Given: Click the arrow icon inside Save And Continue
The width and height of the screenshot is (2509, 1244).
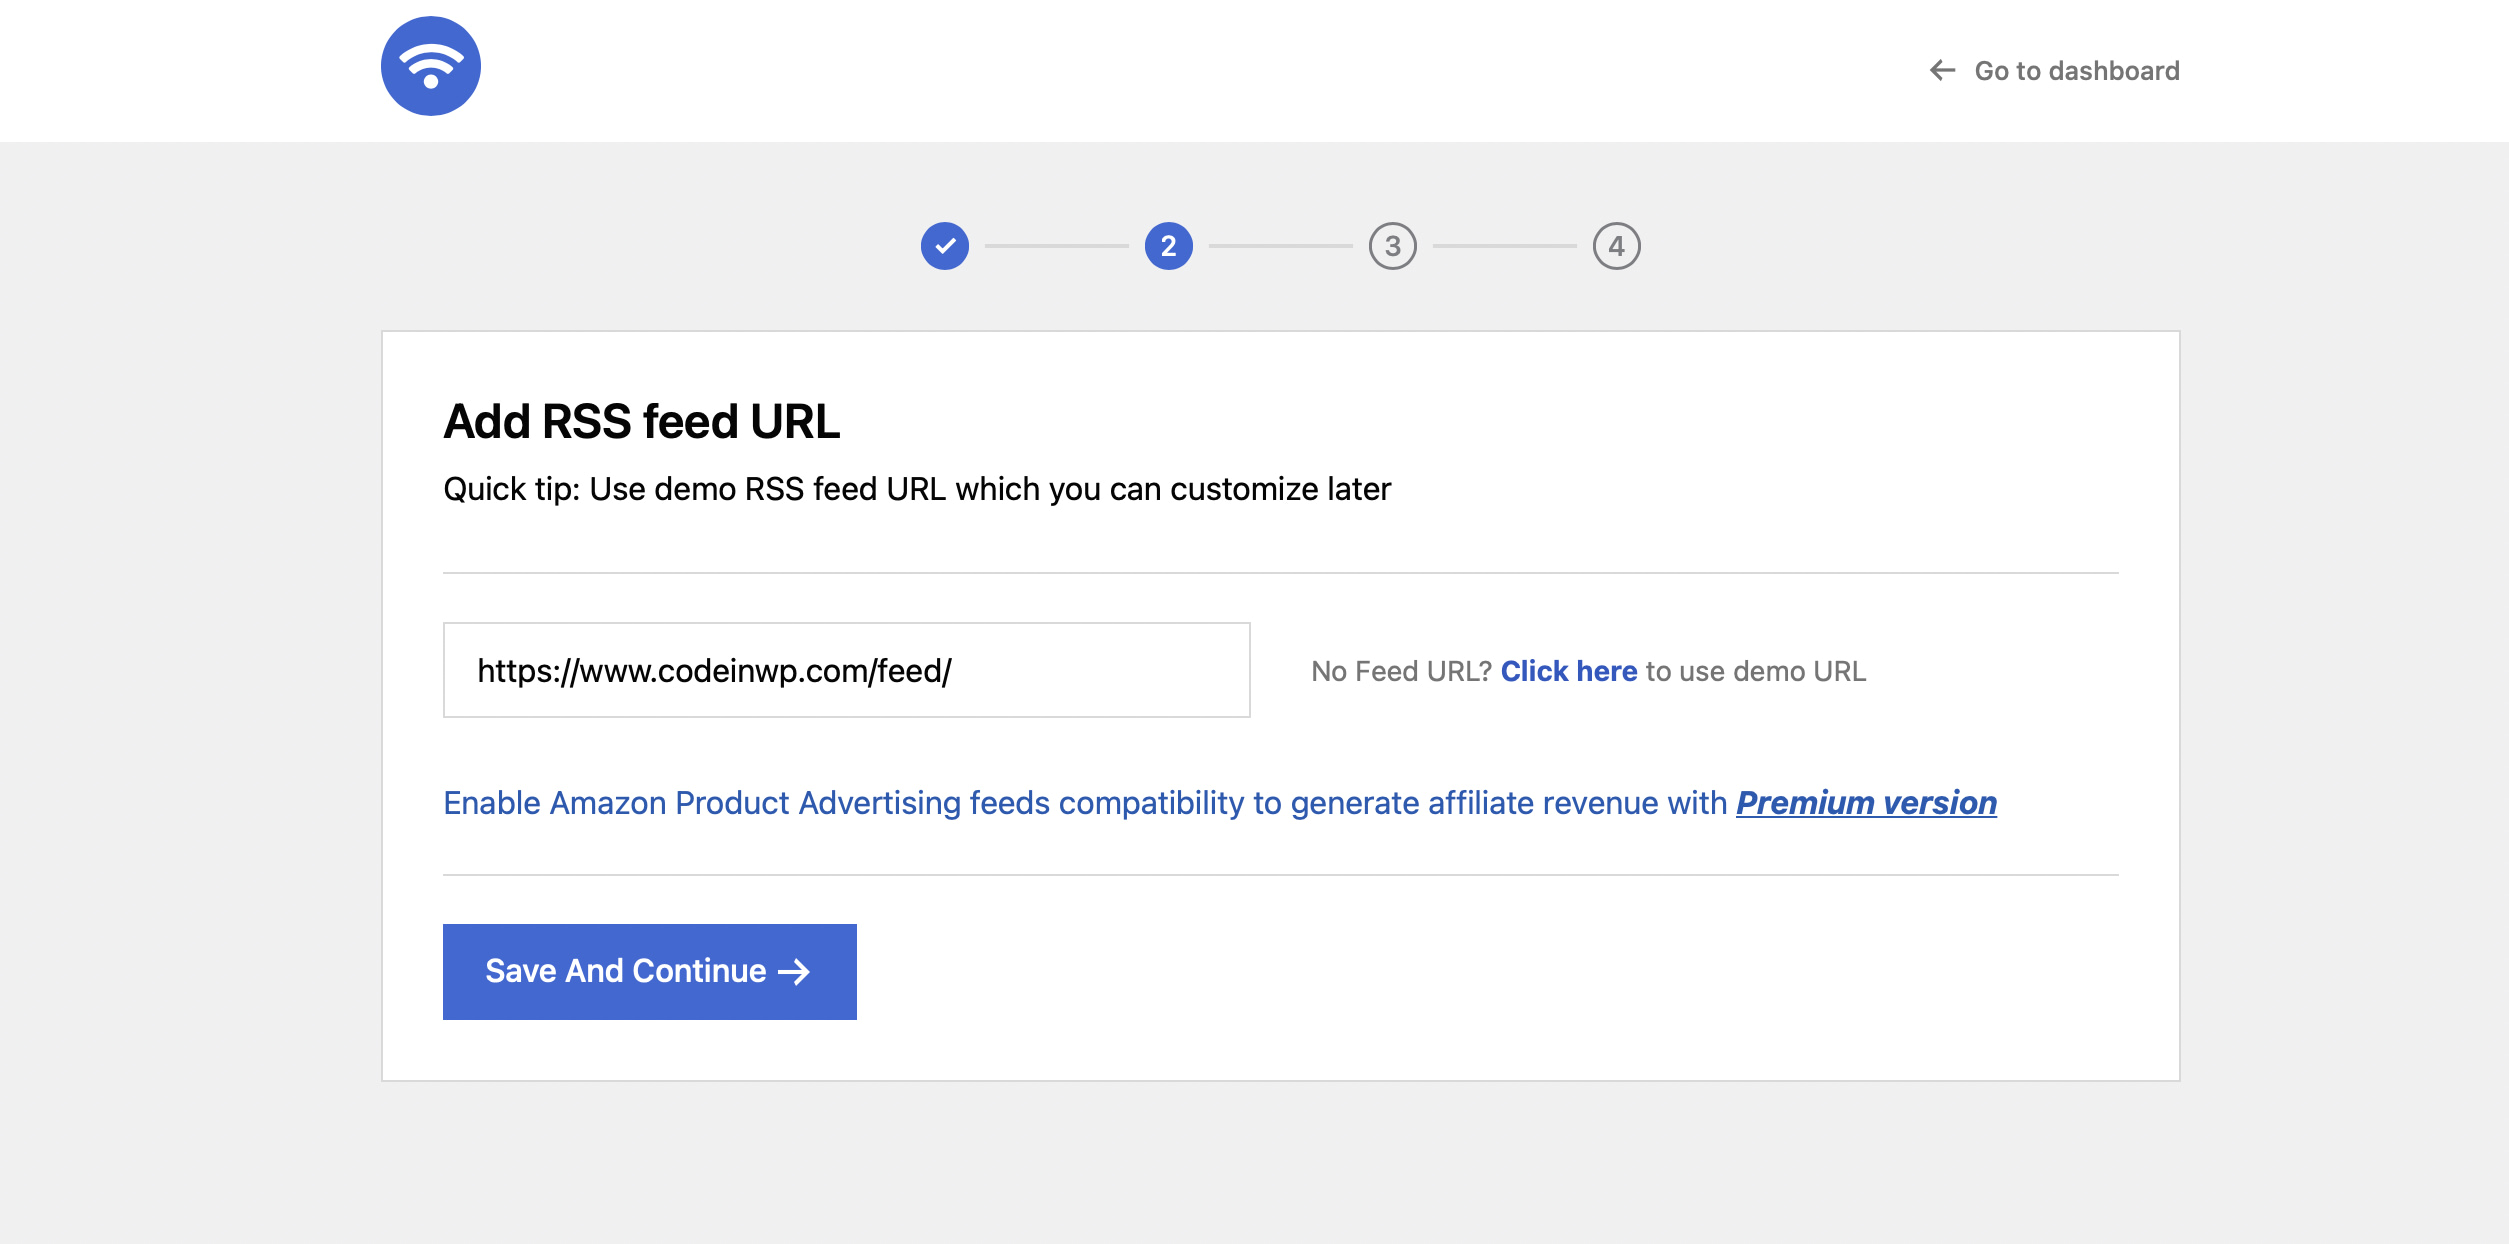Looking at the screenshot, I should click(x=793, y=971).
